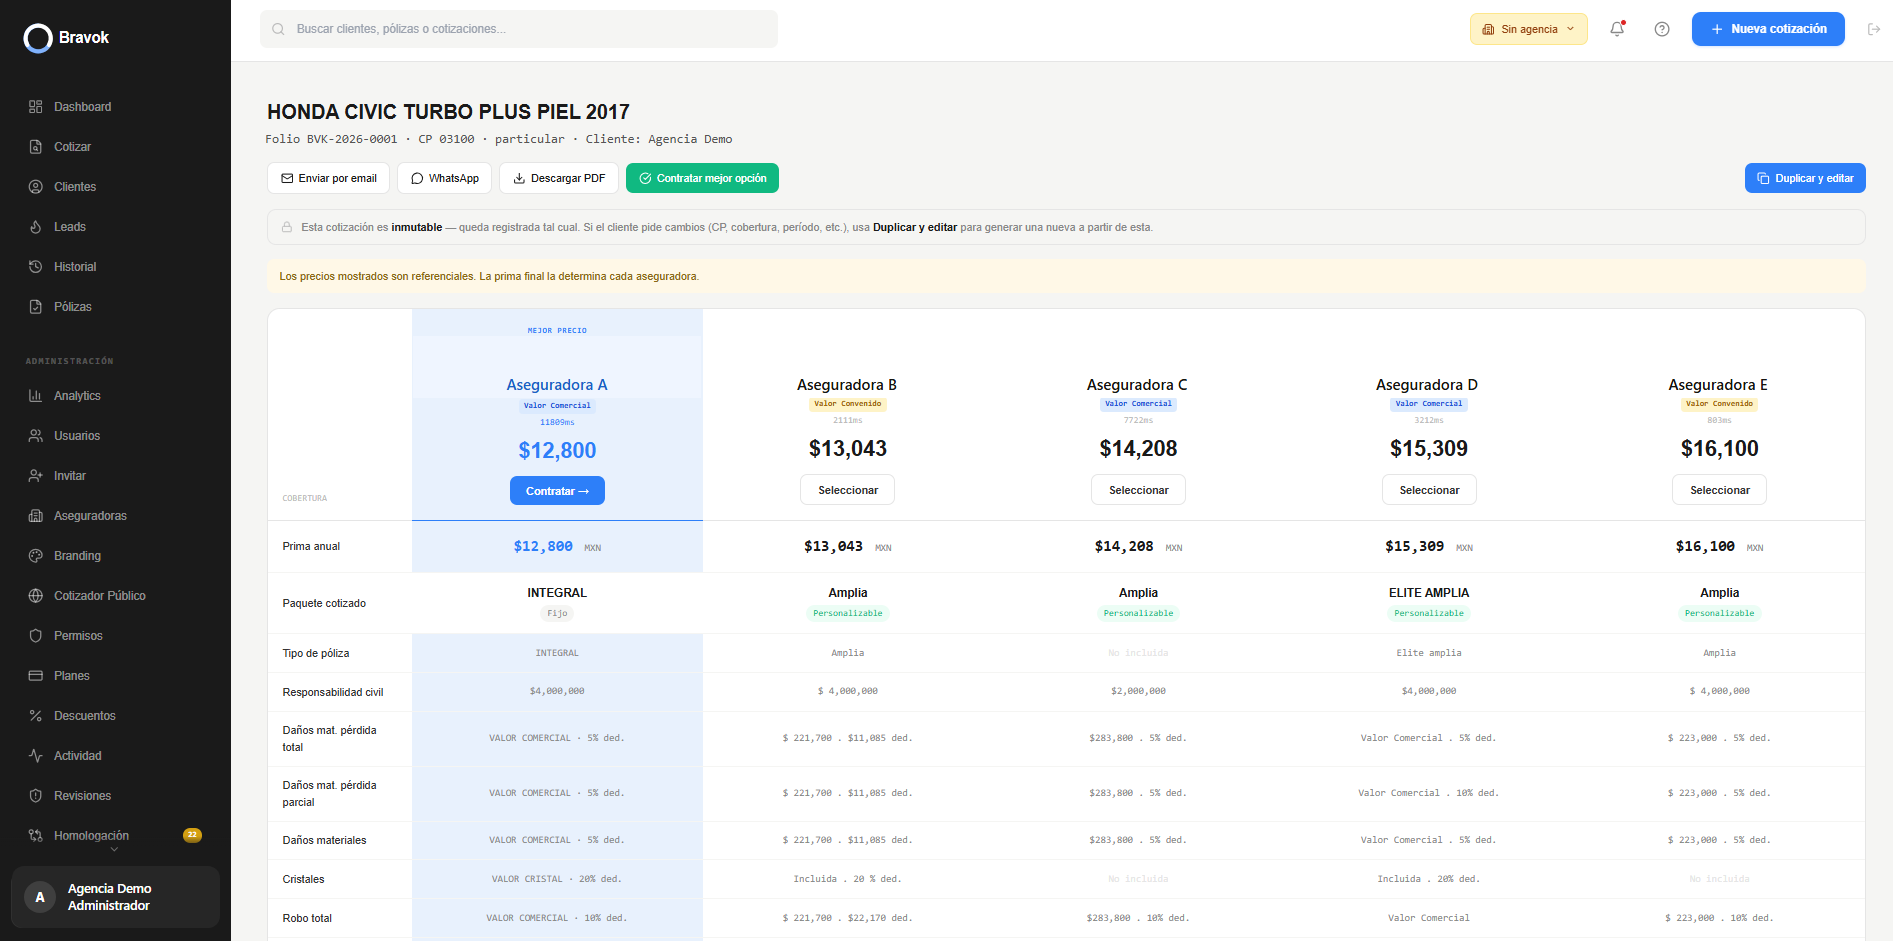Focus the search clientes, pólizas field
The width and height of the screenshot is (1893, 941).
pyautogui.click(x=519, y=29)
